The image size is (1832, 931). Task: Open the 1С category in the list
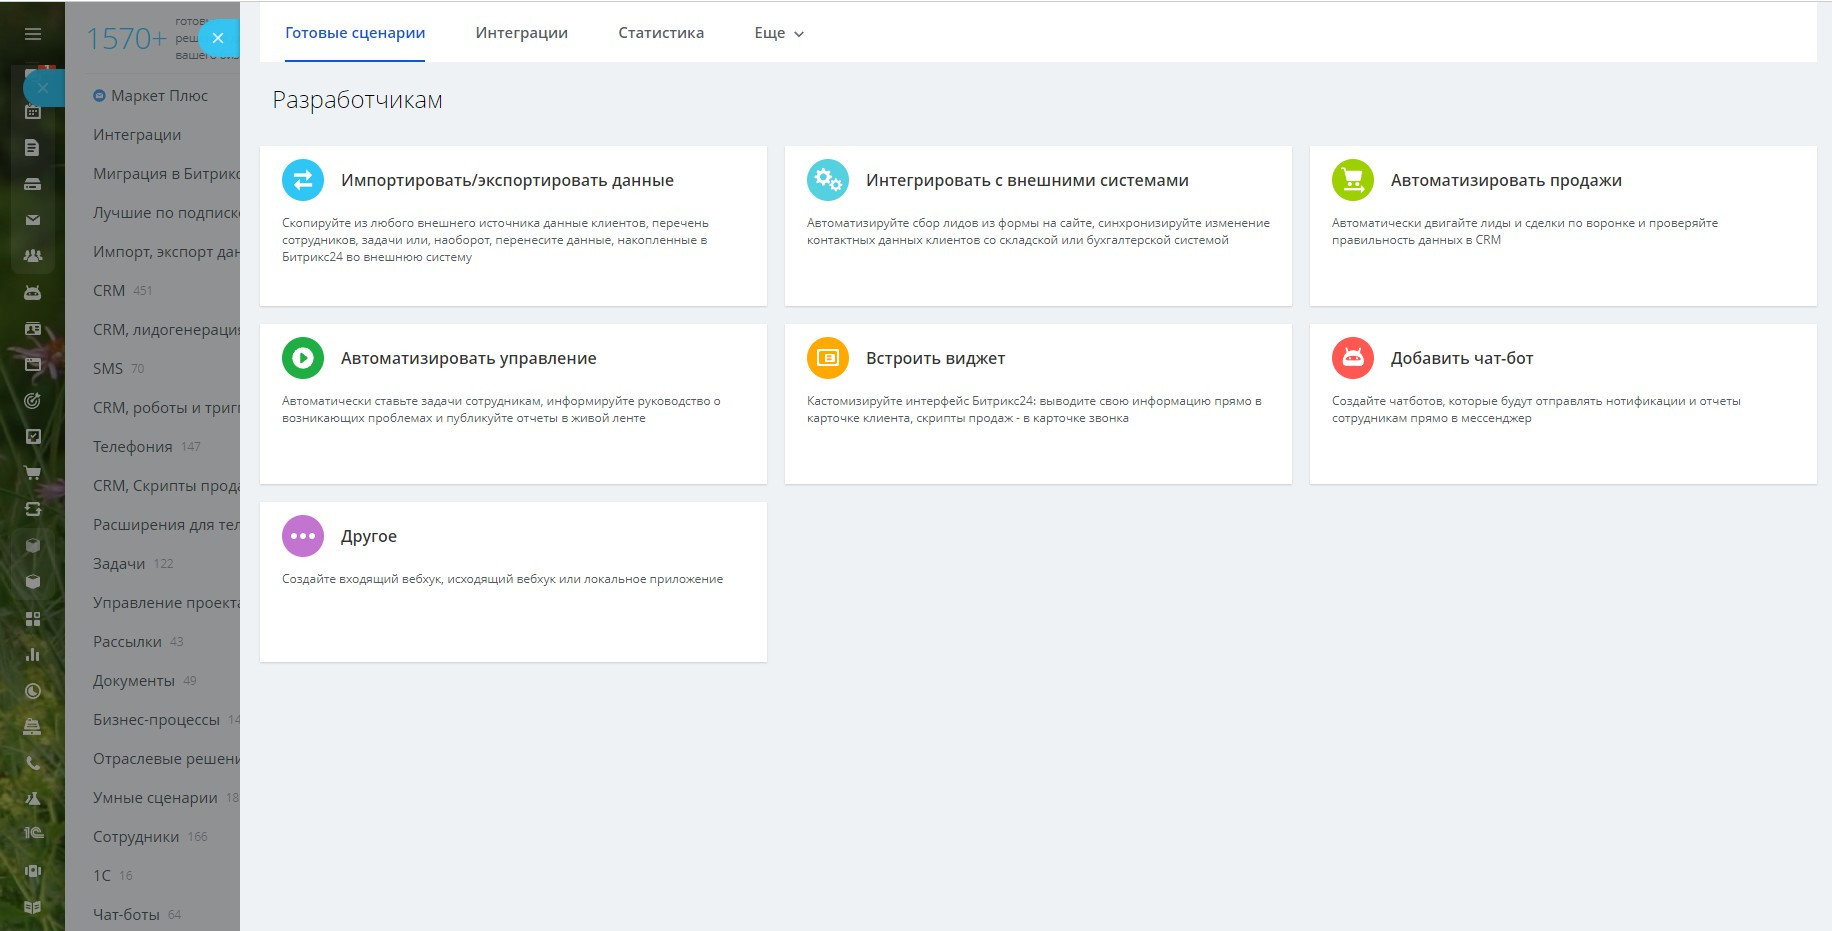tap(113, 876)
